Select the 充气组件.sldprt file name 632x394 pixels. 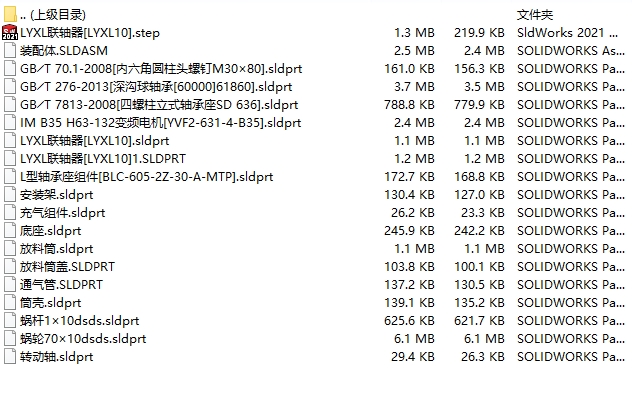62,213
